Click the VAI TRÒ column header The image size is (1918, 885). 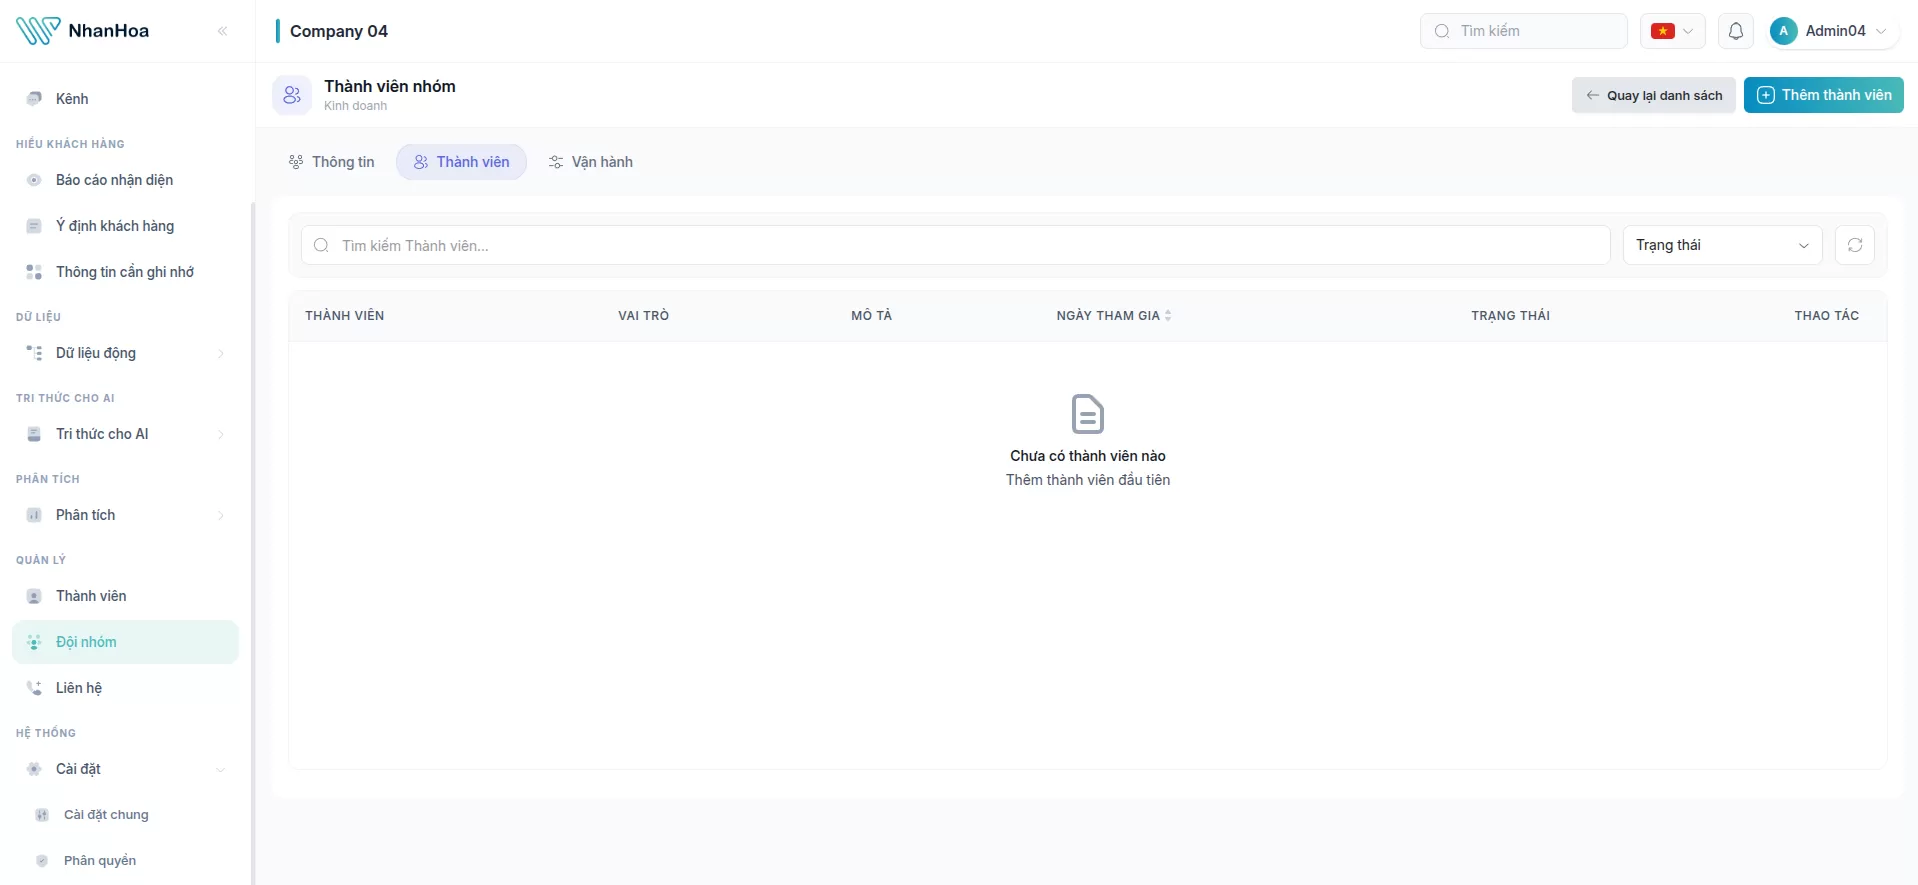coord(644,315)
